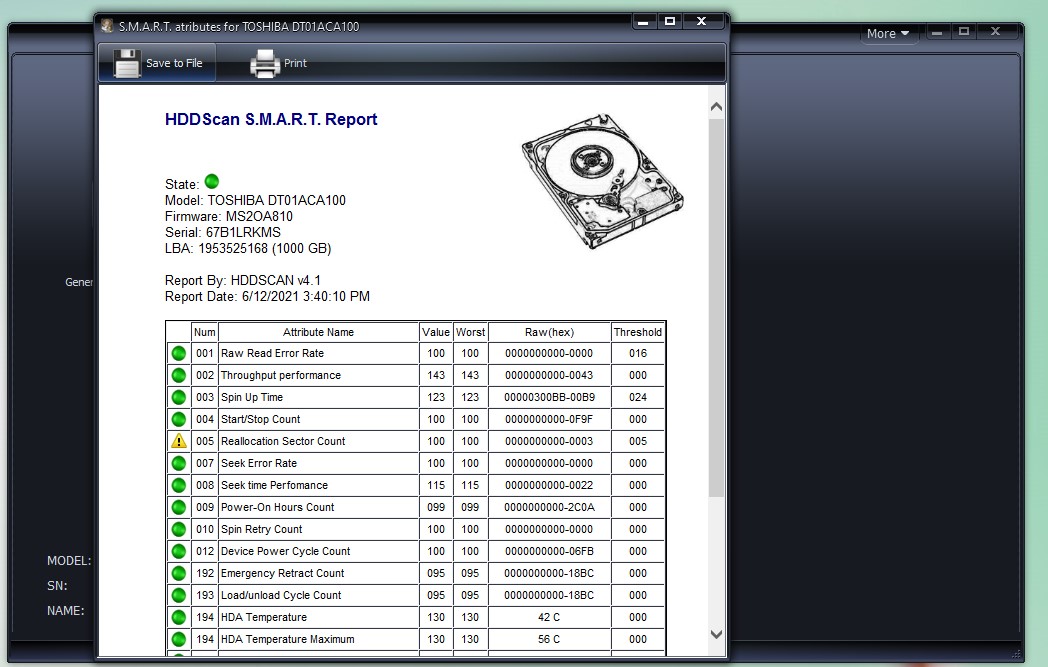Click the Attribute Name column header
Image resolution: width=1048 pixels, height=667 pixels.
[x=318, y=332]
